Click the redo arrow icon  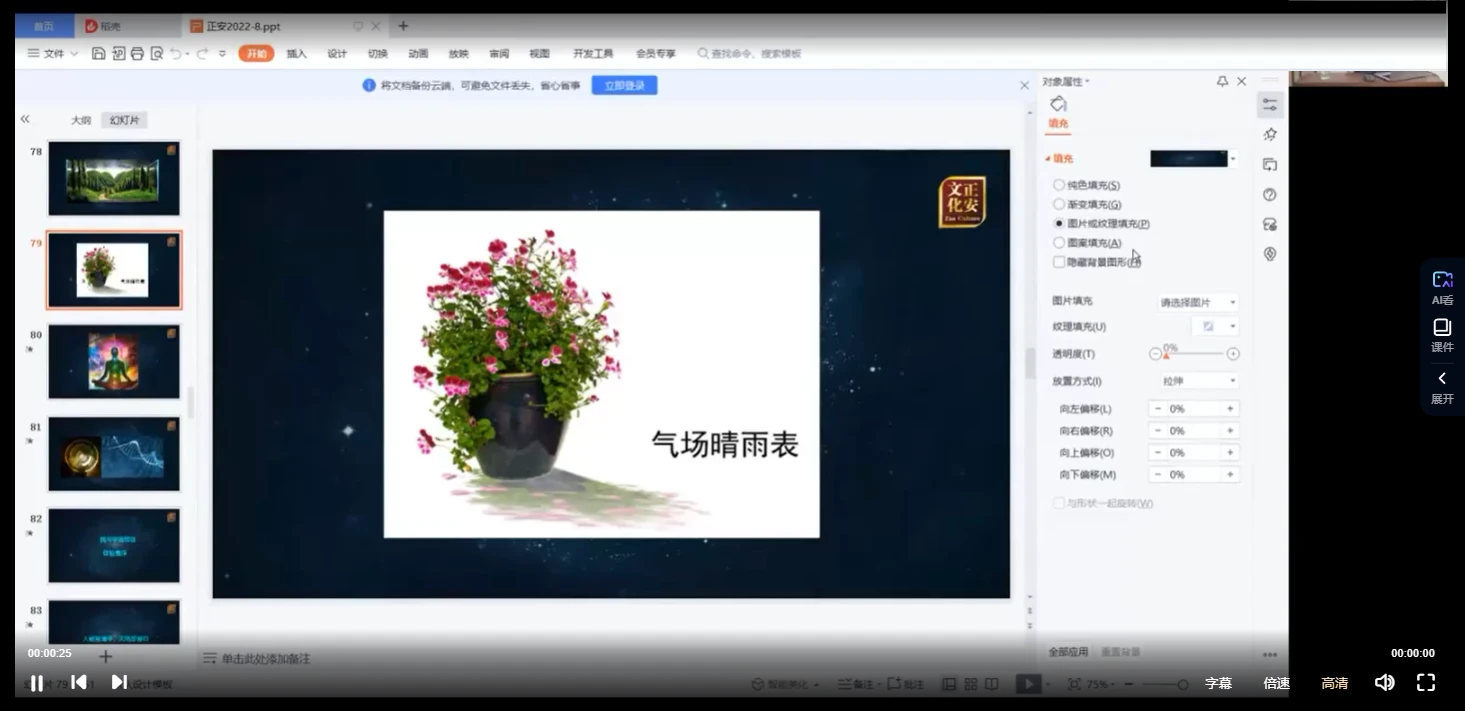pos(202,54)
